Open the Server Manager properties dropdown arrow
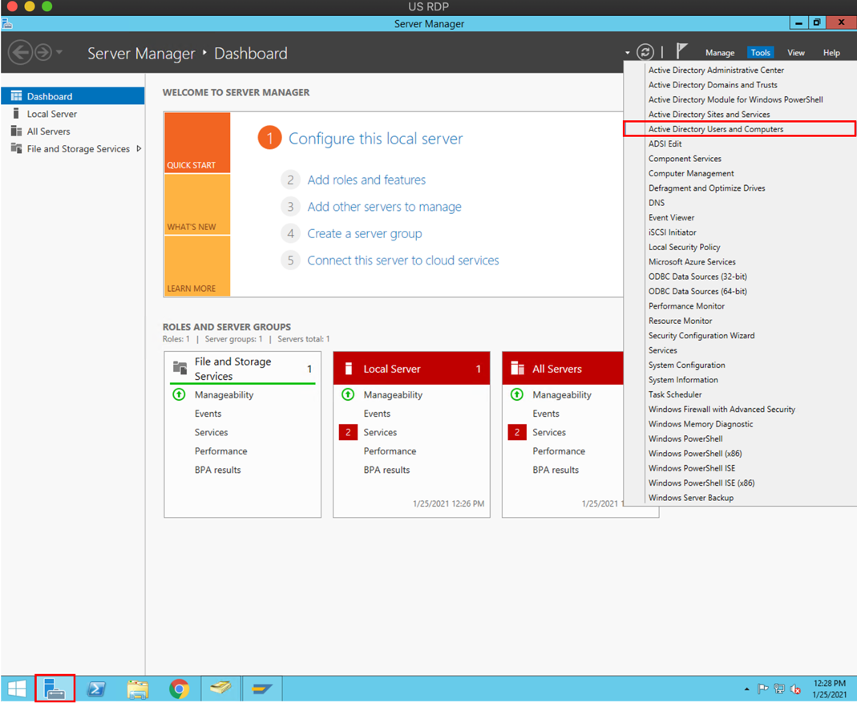This screenshot has width=858, height=704. 628,50
